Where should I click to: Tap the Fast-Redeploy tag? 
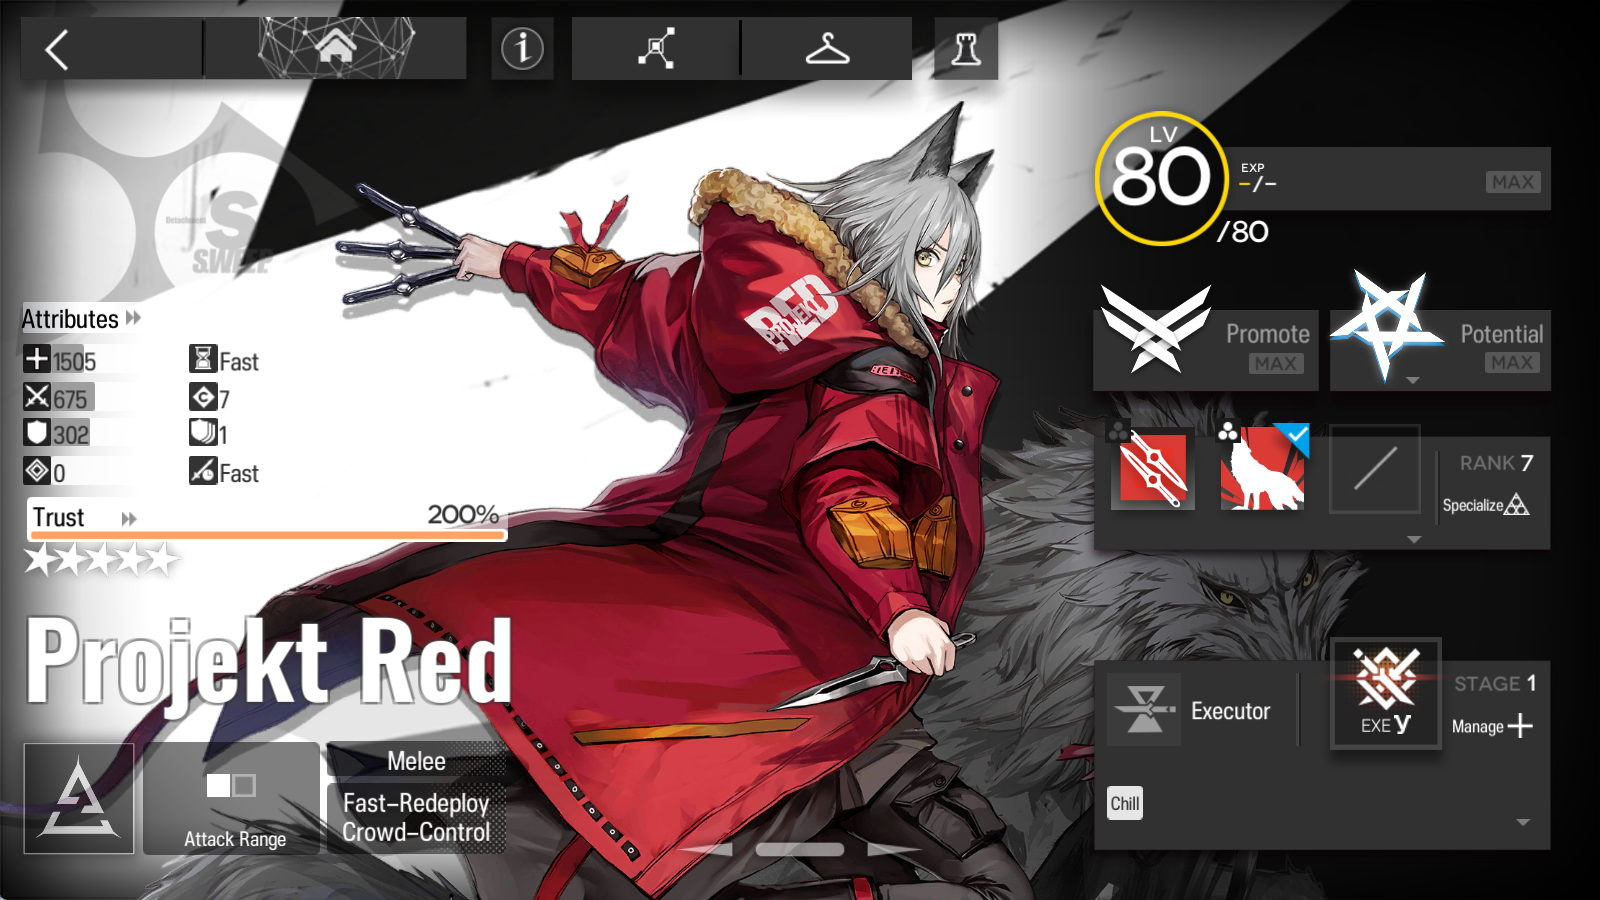click(416, 803)
